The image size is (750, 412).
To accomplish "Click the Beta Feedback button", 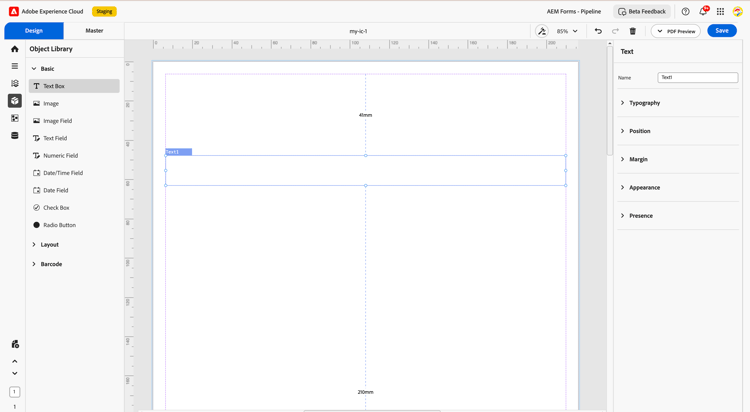I will tap(642, 11).
